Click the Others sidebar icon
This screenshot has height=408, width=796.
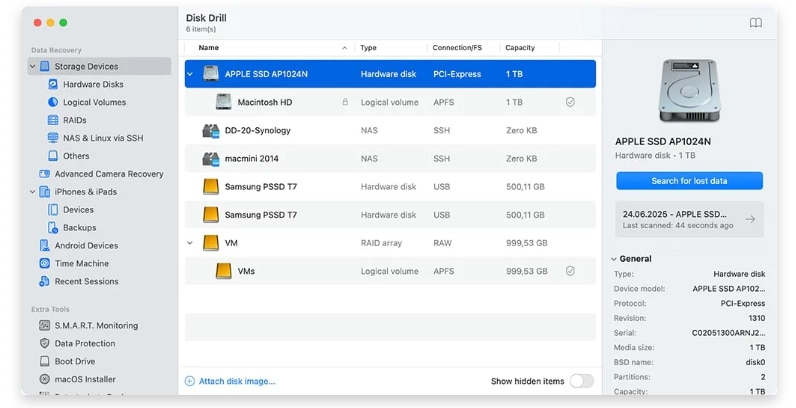click(53, 156)
